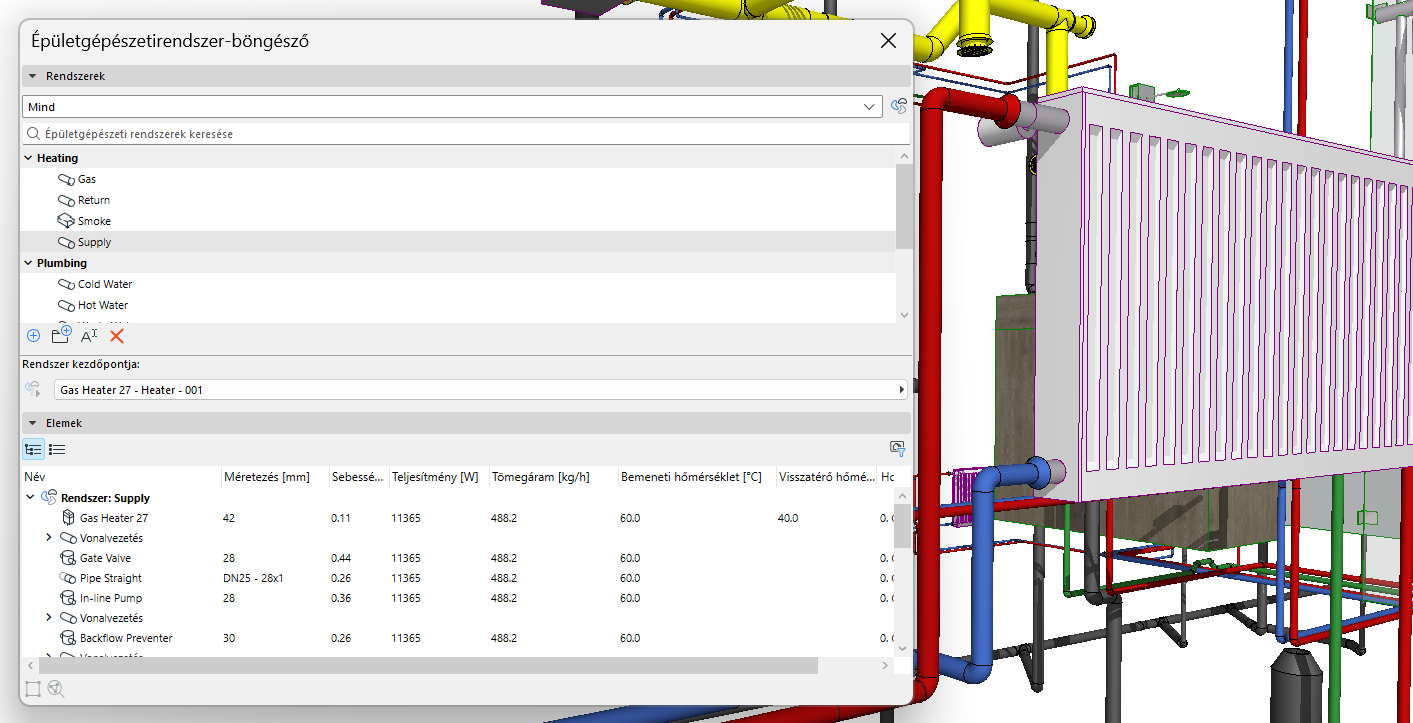Click the zoom to selection icon at bottom
This screenshot has height=723, width=1413.
pos(56,688)
